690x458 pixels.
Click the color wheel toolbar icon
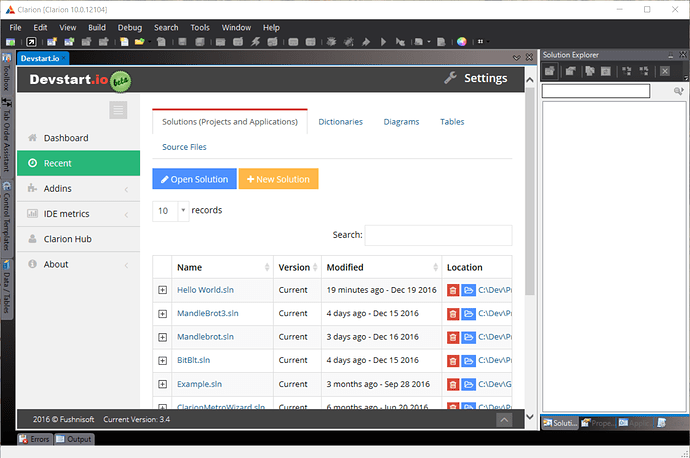pyautogui.click(x=461, y=42)
